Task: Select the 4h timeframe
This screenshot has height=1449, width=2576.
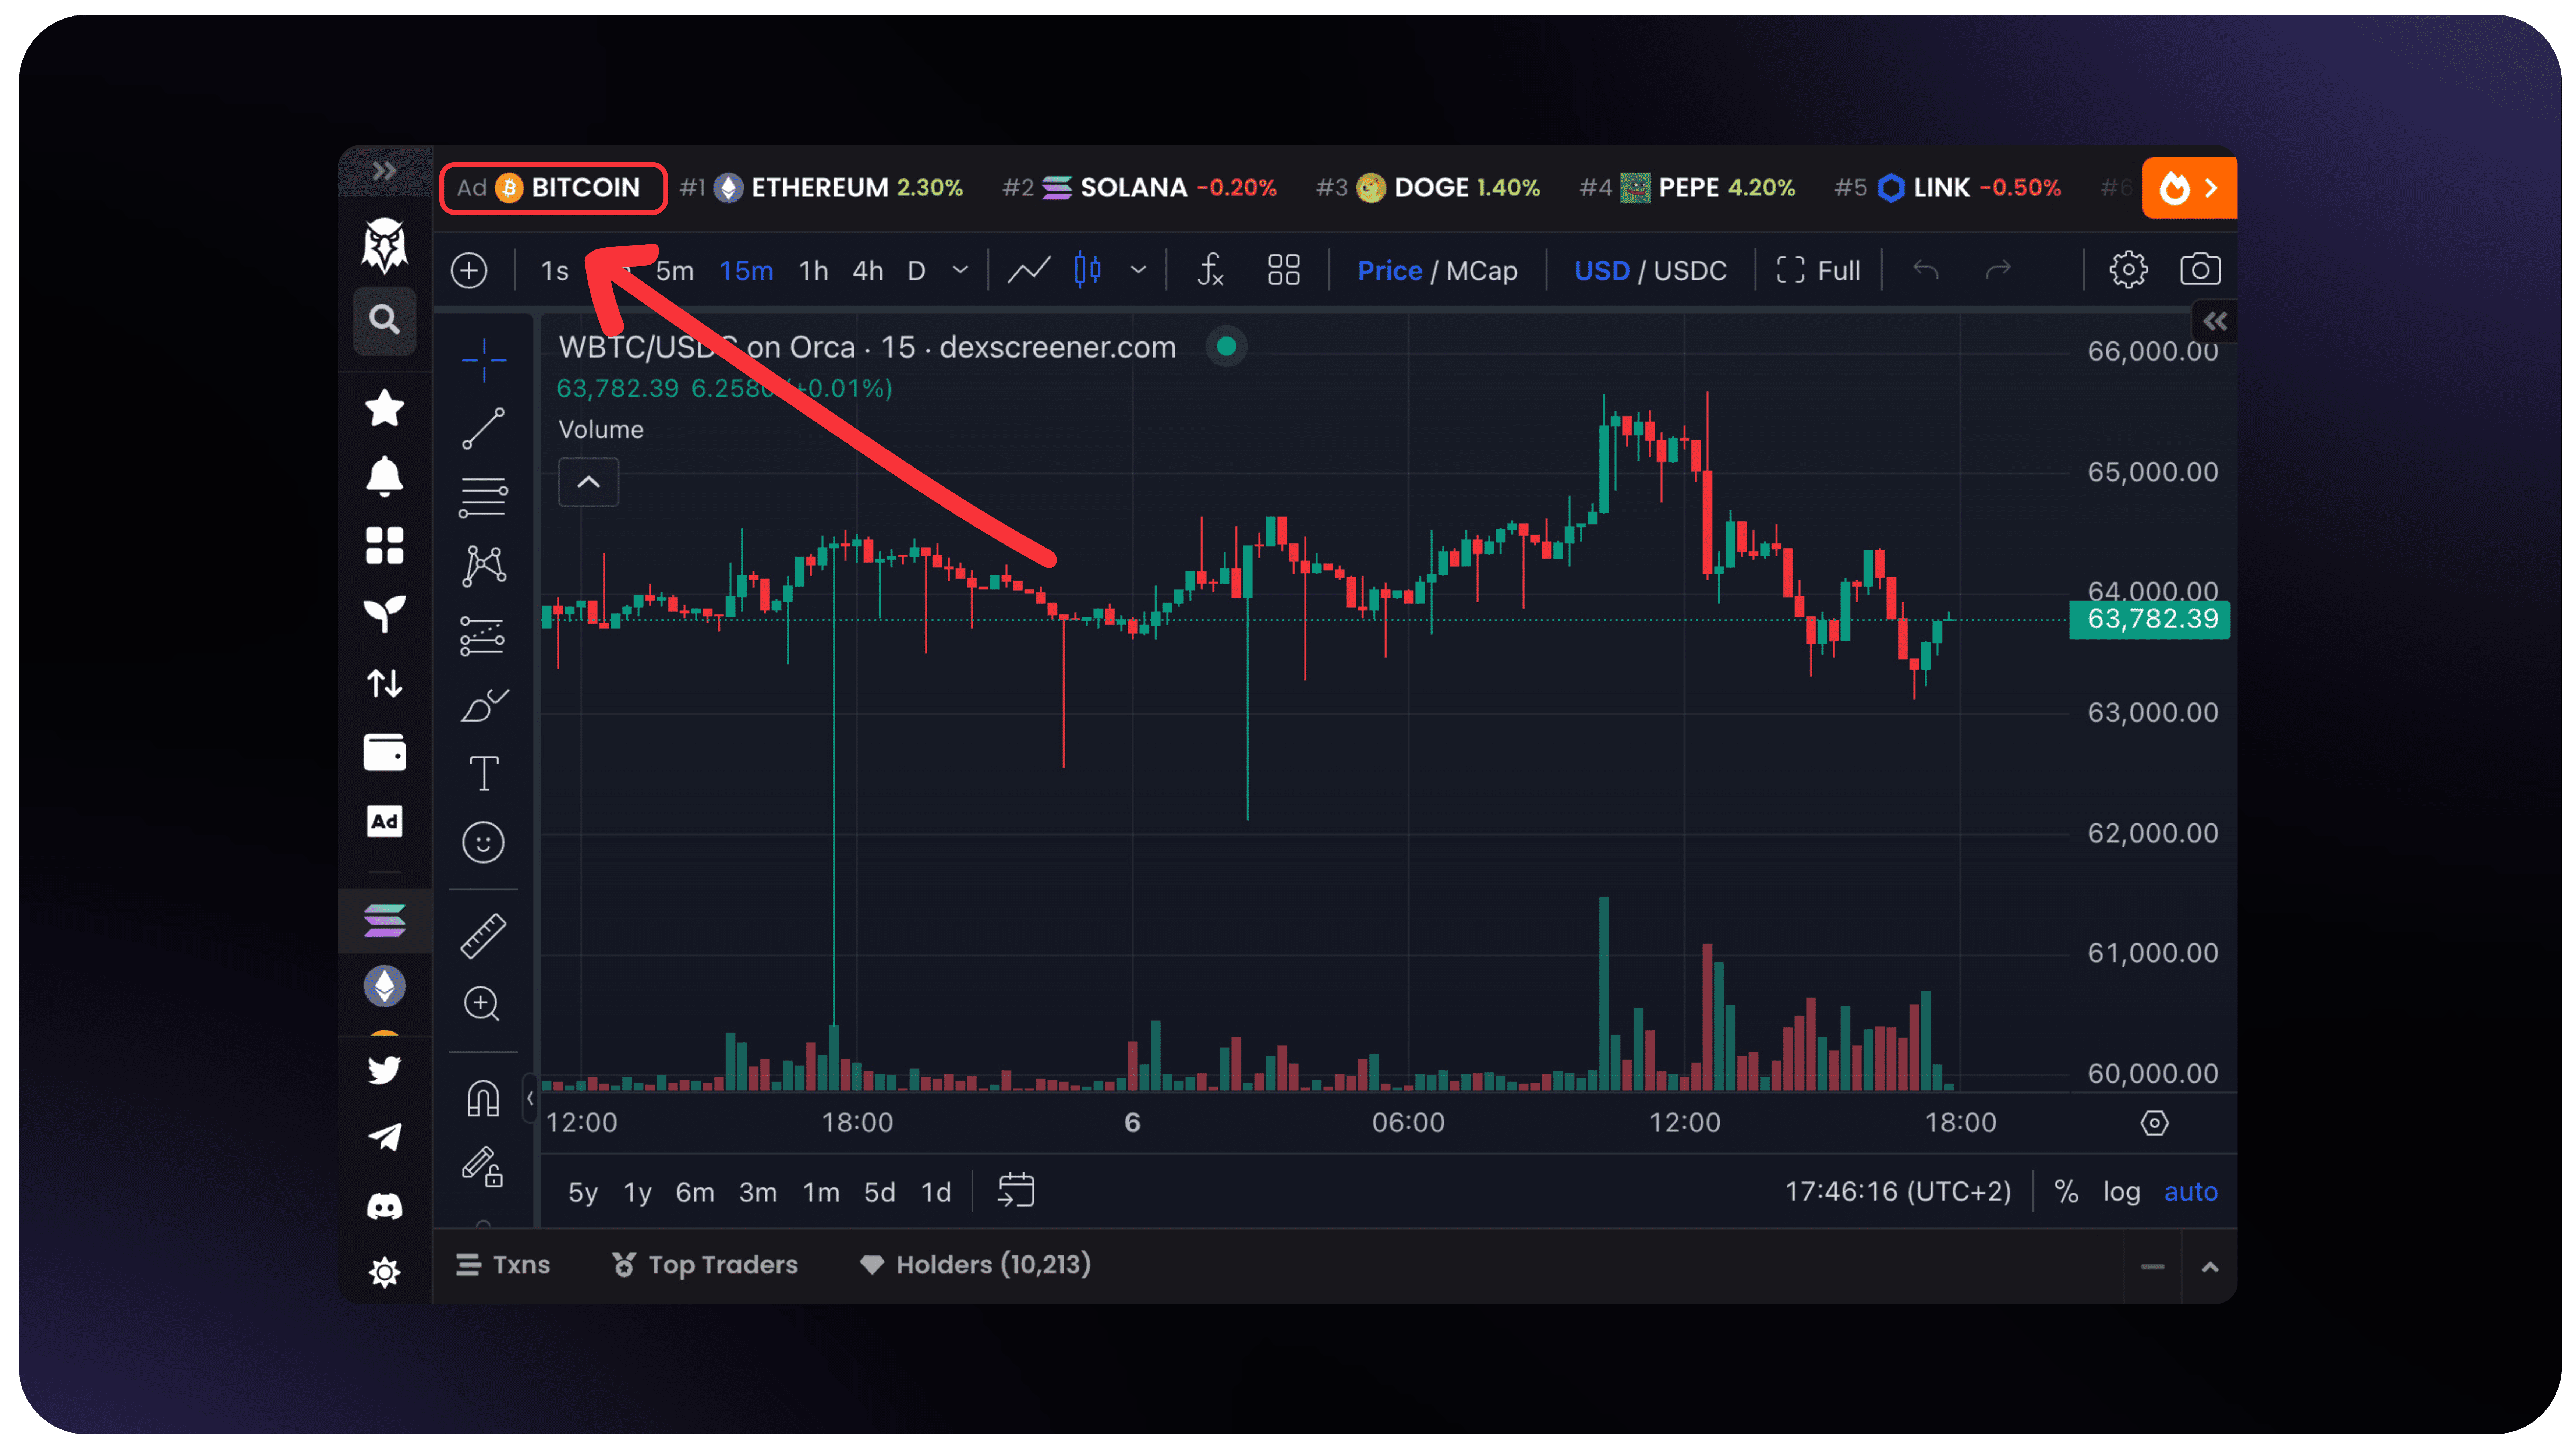Action: click(868, 271)
